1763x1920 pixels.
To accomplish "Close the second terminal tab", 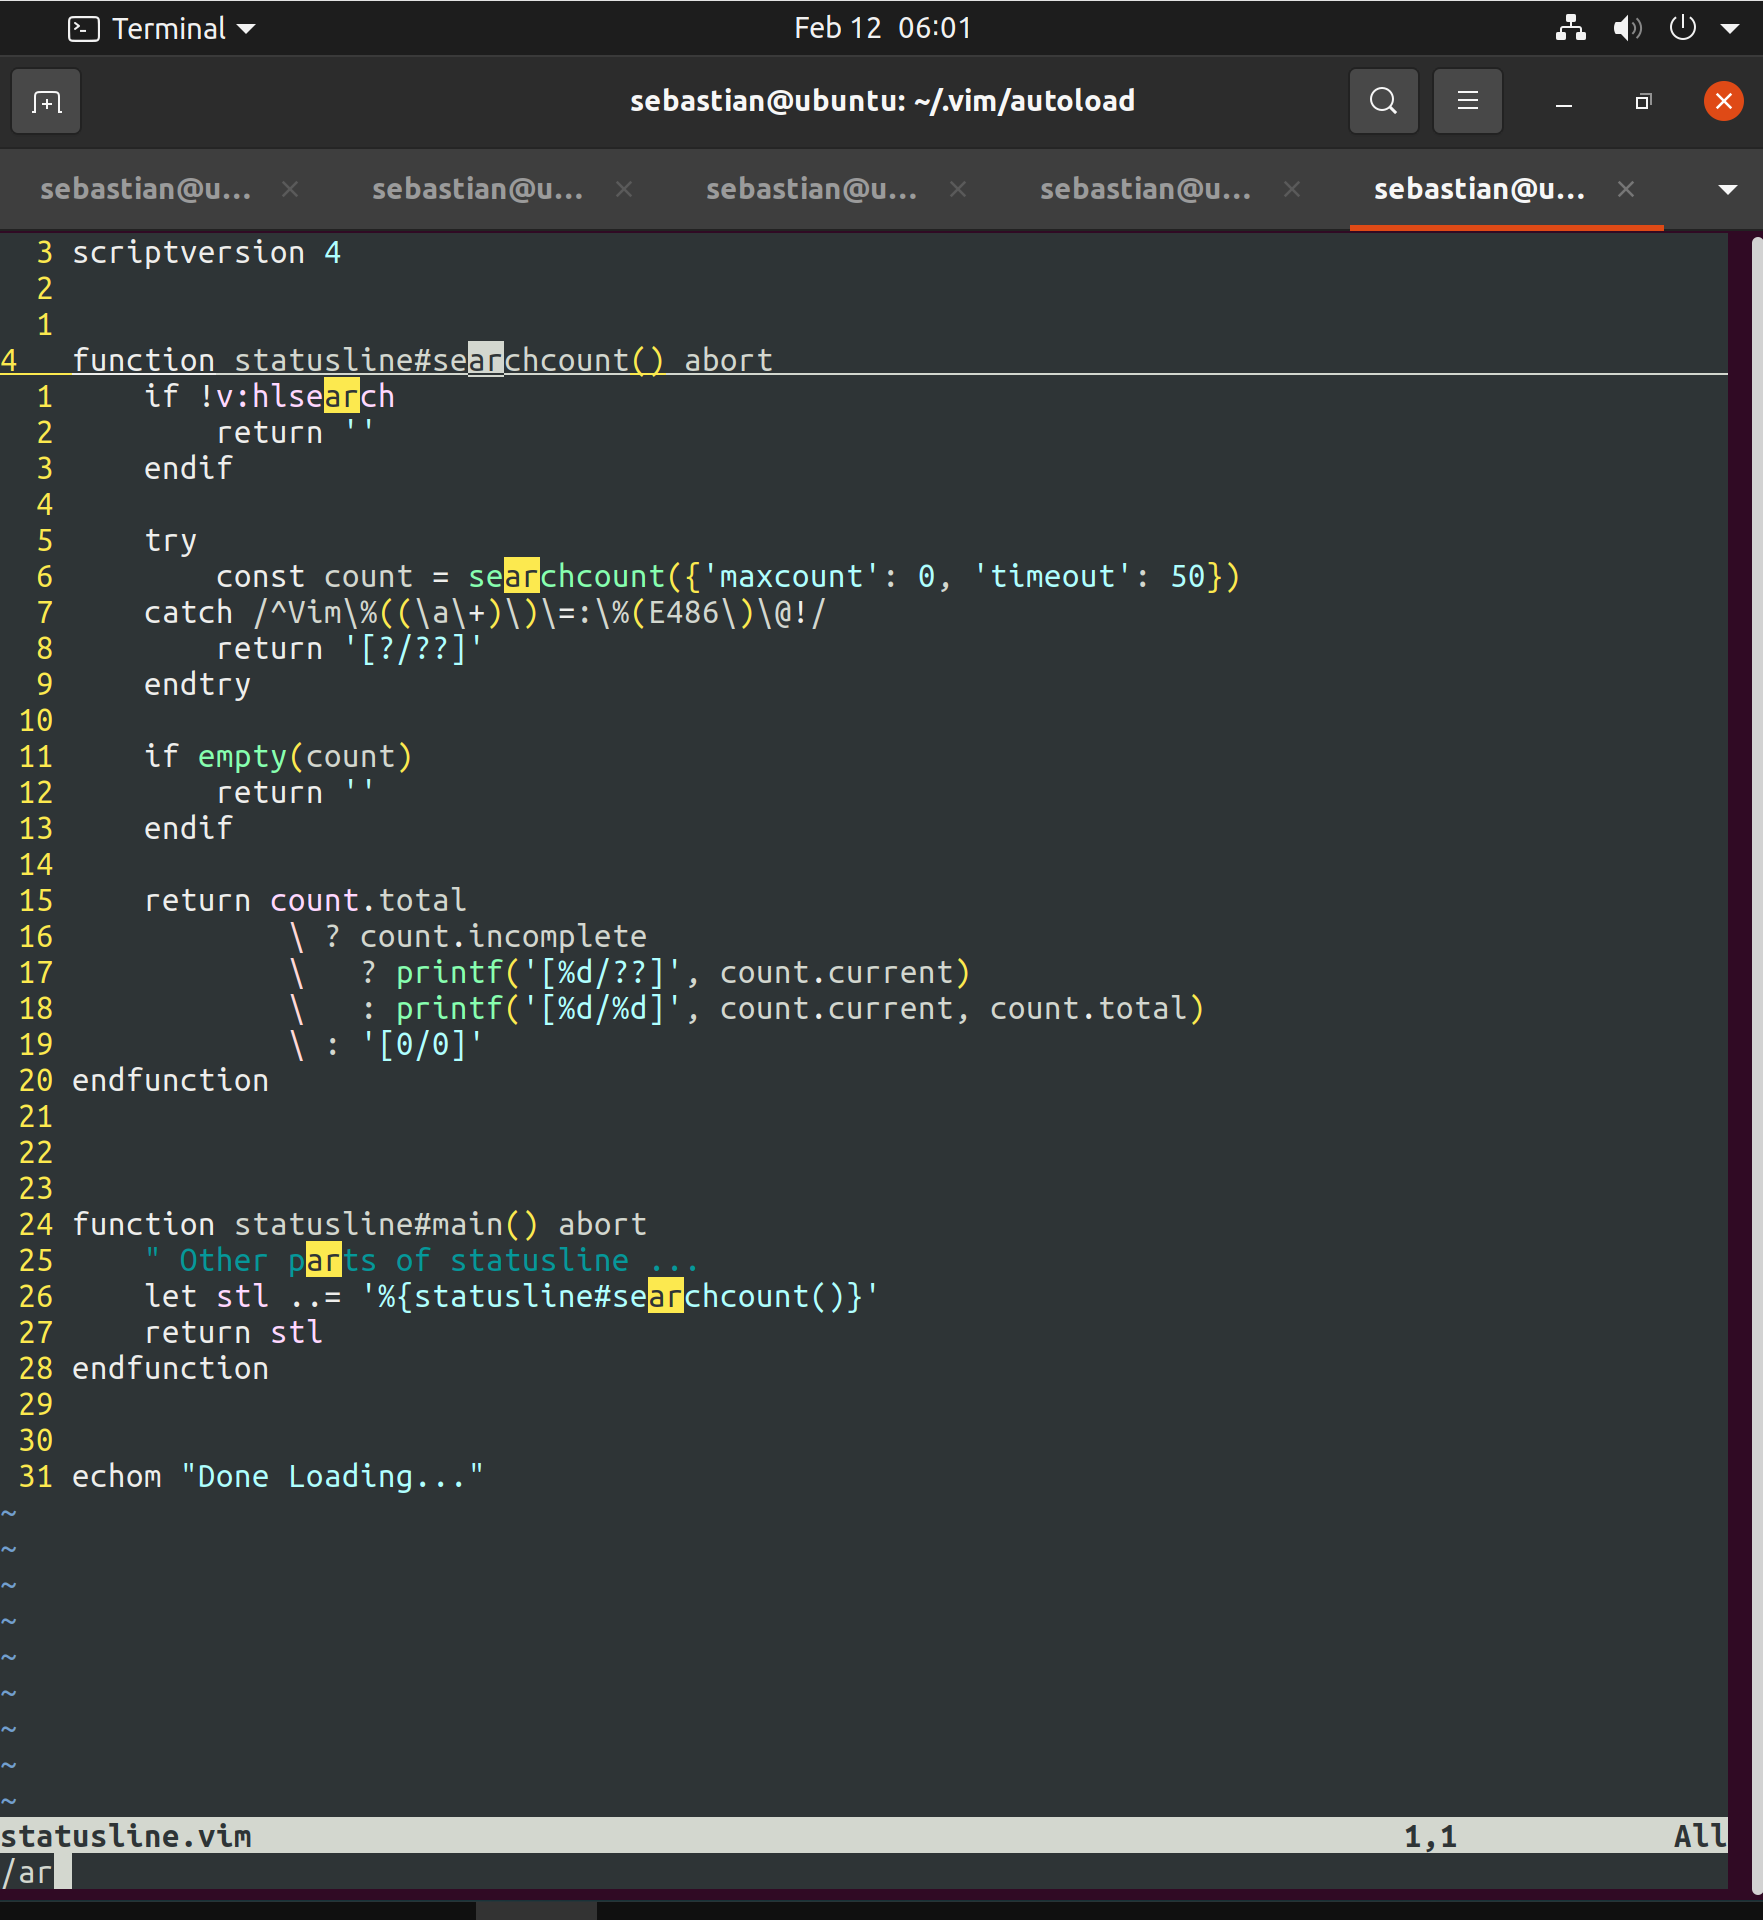I will [624, 189].
